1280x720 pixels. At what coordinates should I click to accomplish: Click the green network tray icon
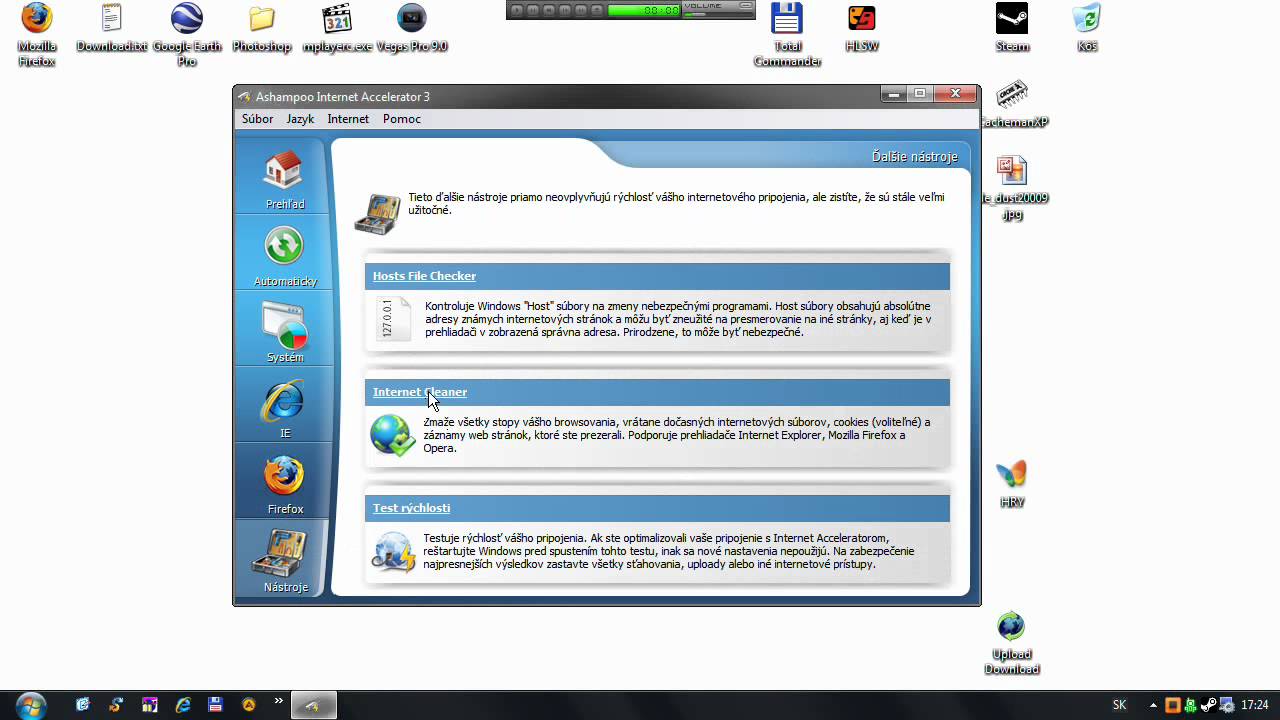click(1190, 705)
